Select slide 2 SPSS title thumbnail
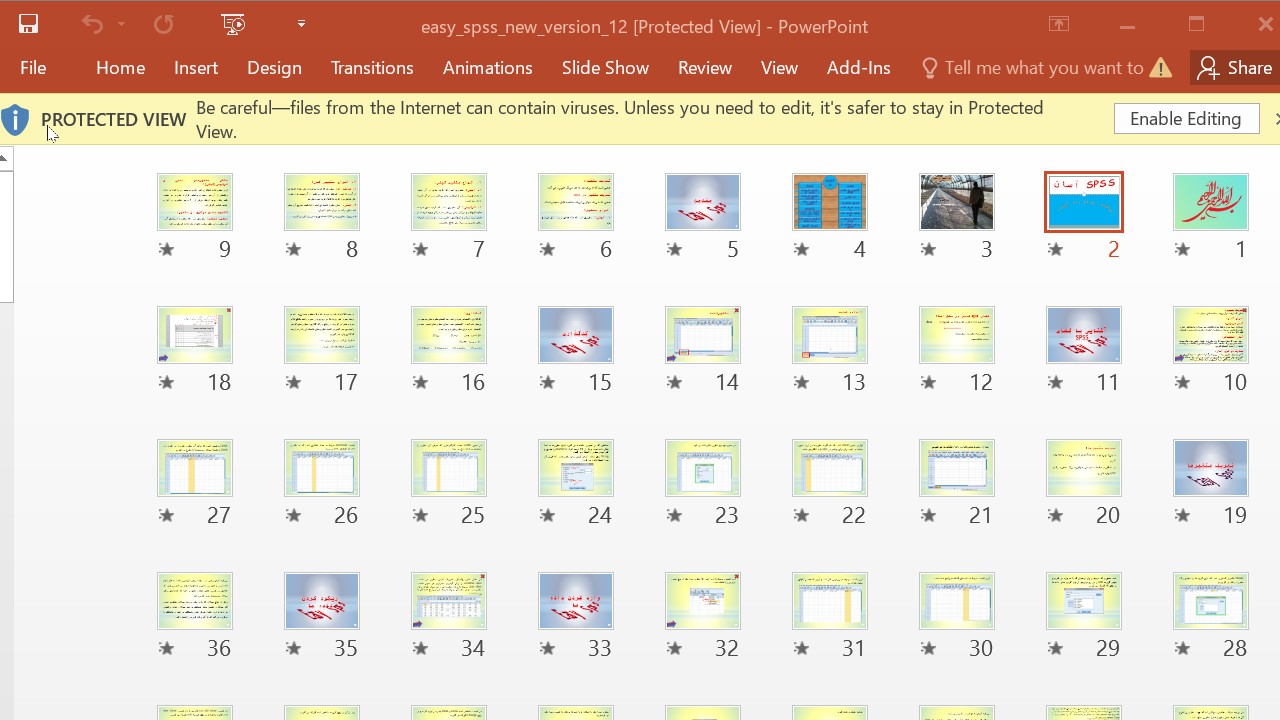The height and width of the screenshot is (720, 1280). click(x=1083, y=202)
